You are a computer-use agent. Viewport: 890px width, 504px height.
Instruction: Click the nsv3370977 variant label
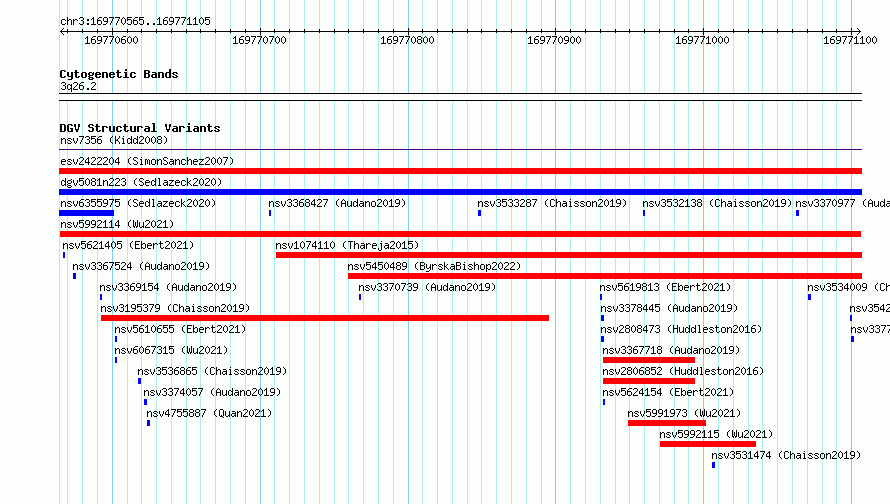[x=842, y=203]
